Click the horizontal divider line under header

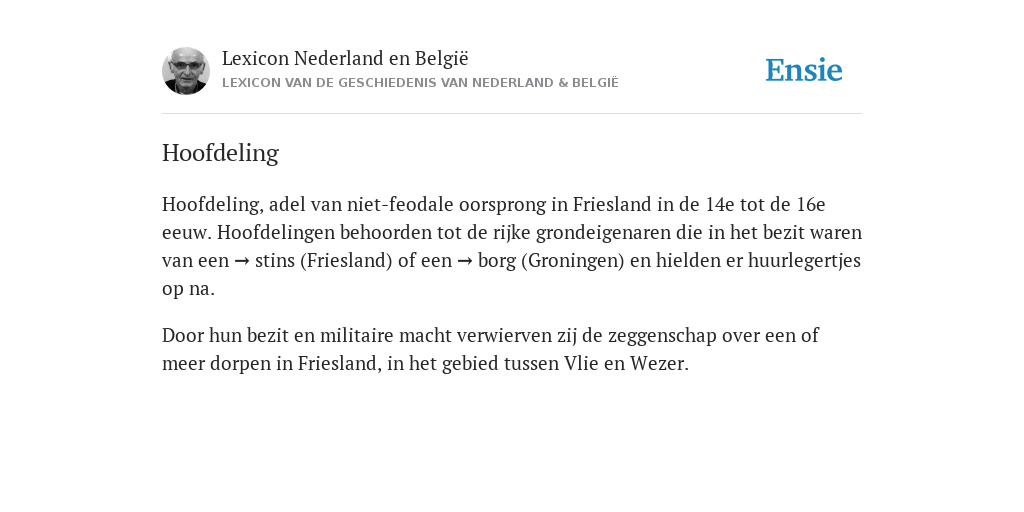(512, 114)
